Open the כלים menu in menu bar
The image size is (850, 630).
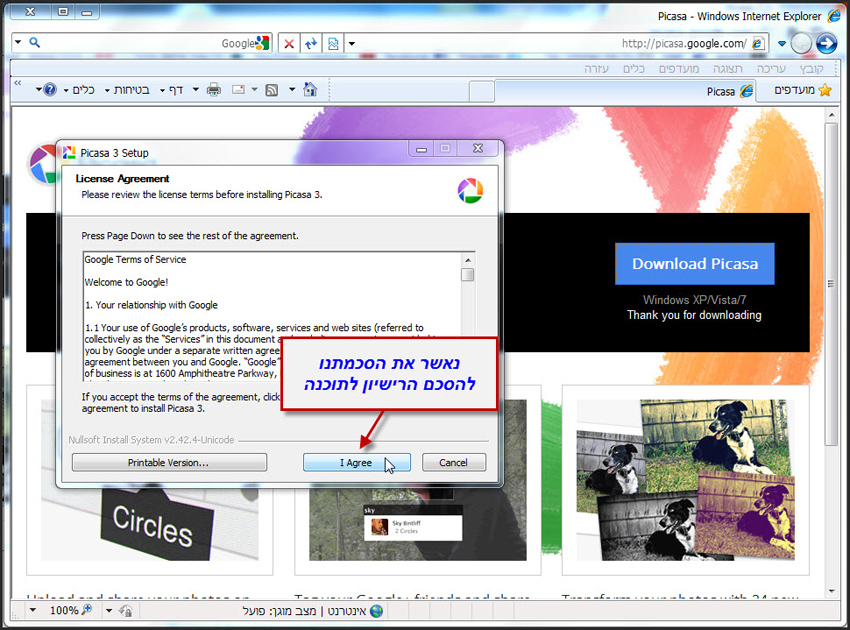(634, 68)
